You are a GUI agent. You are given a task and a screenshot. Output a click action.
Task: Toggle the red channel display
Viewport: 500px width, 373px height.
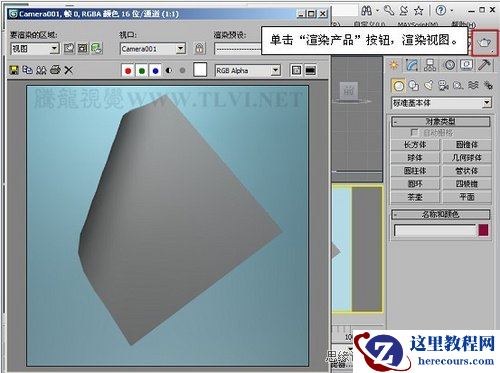[x=128, y=71]
